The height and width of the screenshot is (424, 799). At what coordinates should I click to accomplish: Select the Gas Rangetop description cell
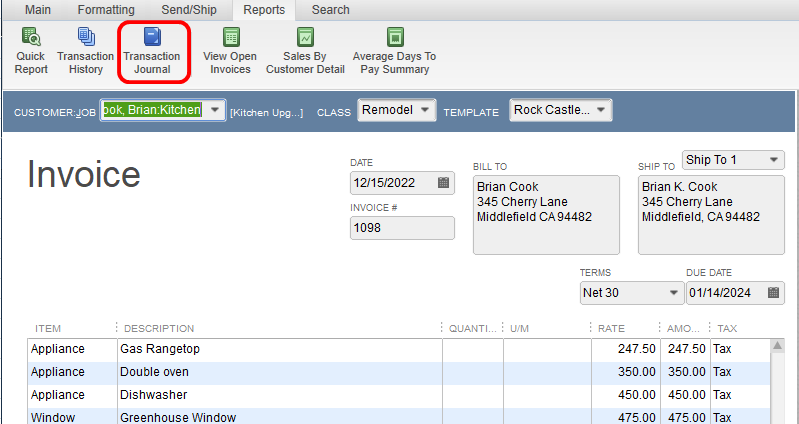[280, 349]
